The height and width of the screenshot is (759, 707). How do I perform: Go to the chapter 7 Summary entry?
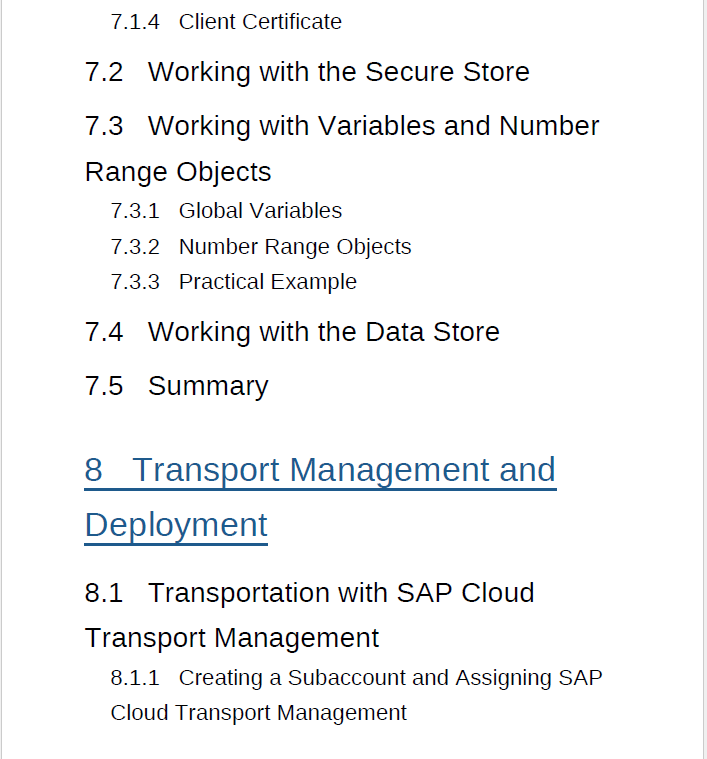click(208, 386)
